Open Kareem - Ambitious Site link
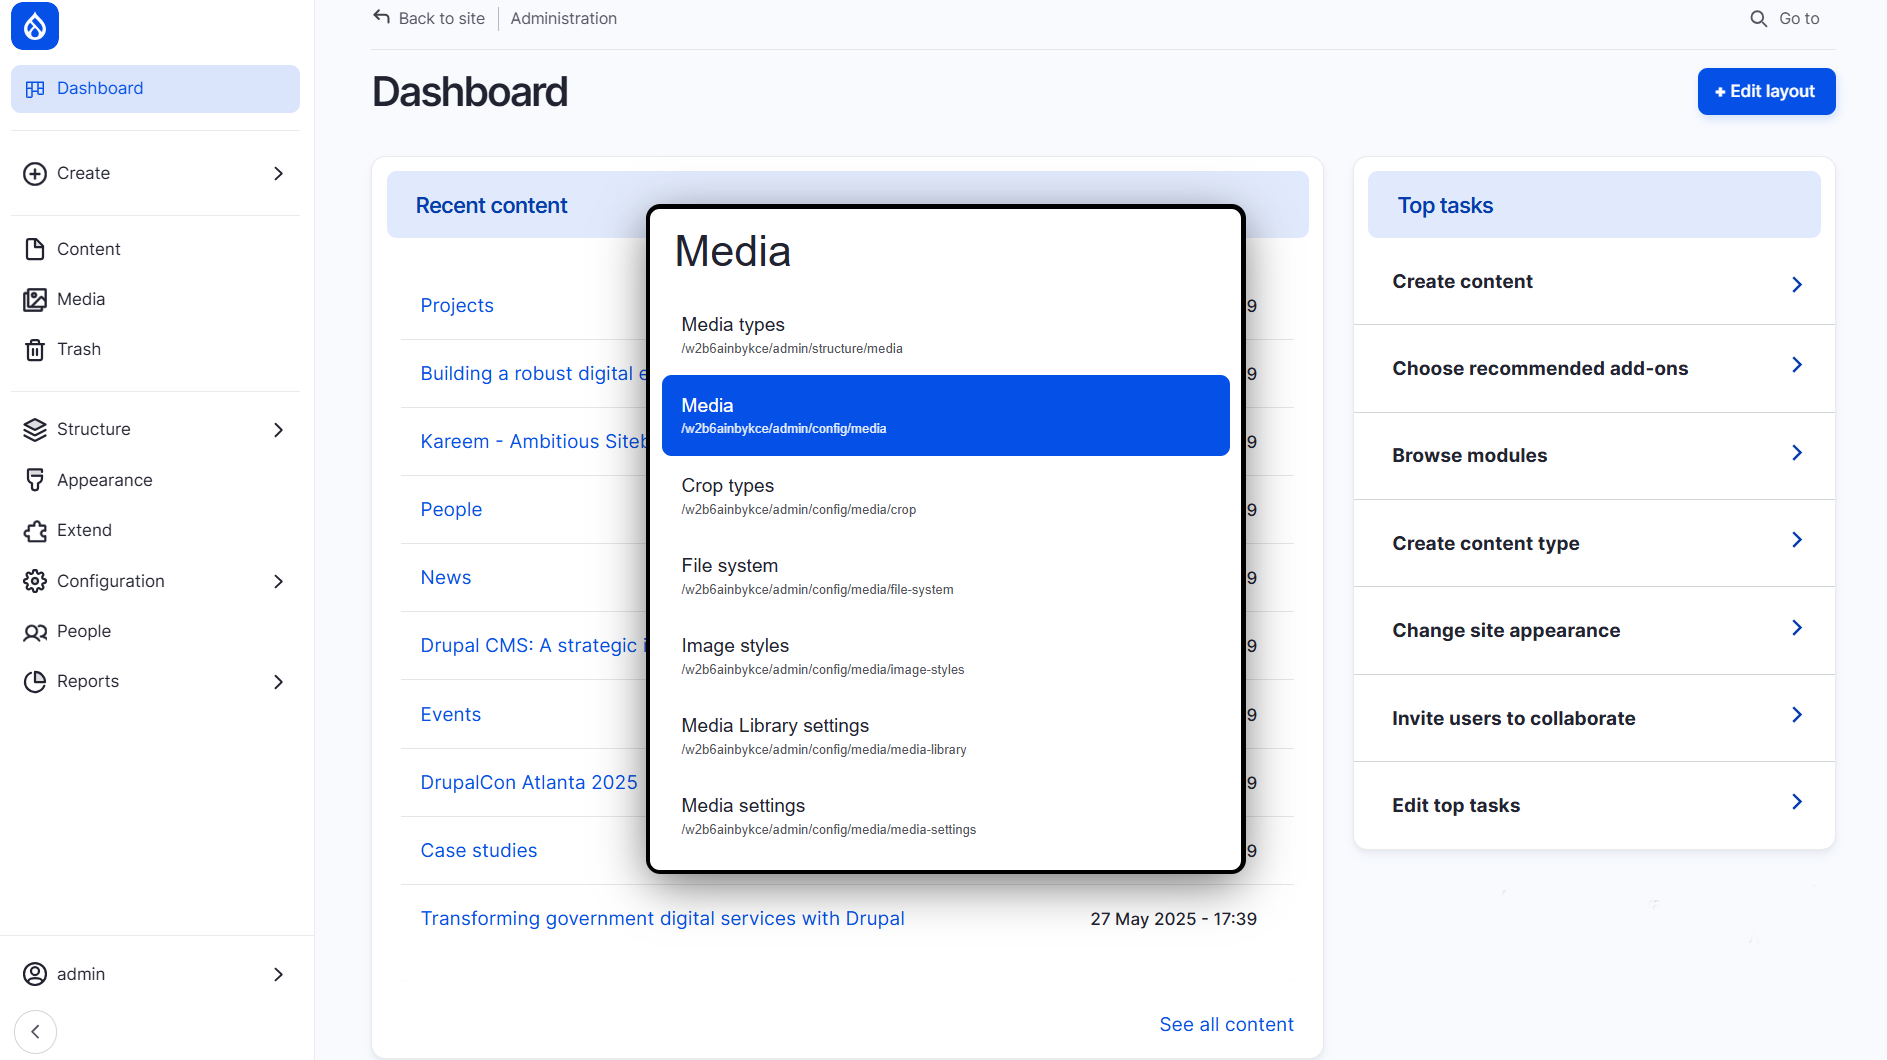The height and width of the screenshot is (1060, 1887). coord(534,441)
